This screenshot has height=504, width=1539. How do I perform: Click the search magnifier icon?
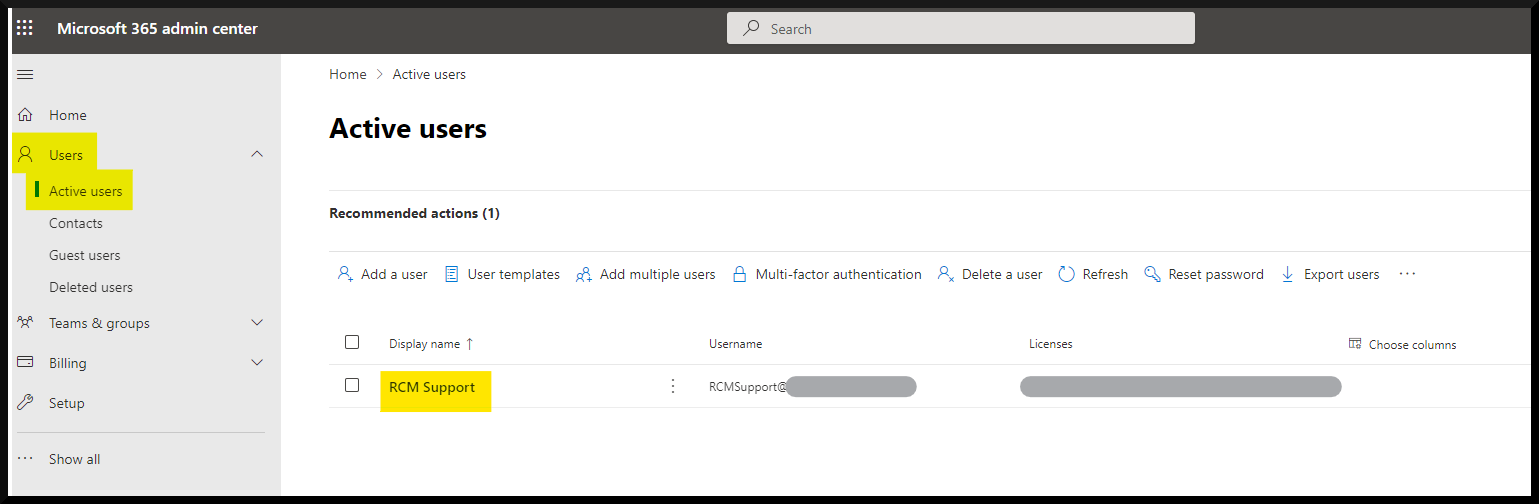(x=751, y=29)
